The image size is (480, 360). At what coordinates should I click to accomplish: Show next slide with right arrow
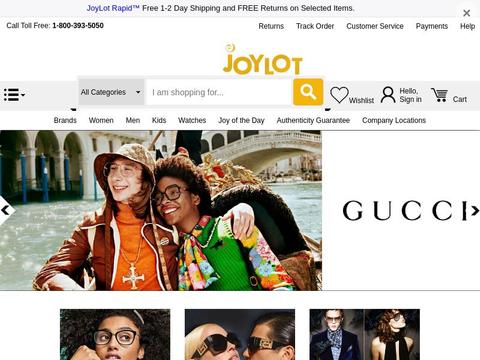click(x=475, y=211)
